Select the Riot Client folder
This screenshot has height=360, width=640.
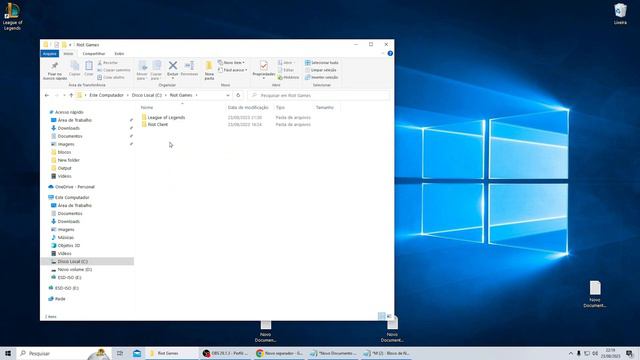tap(158, 124)
